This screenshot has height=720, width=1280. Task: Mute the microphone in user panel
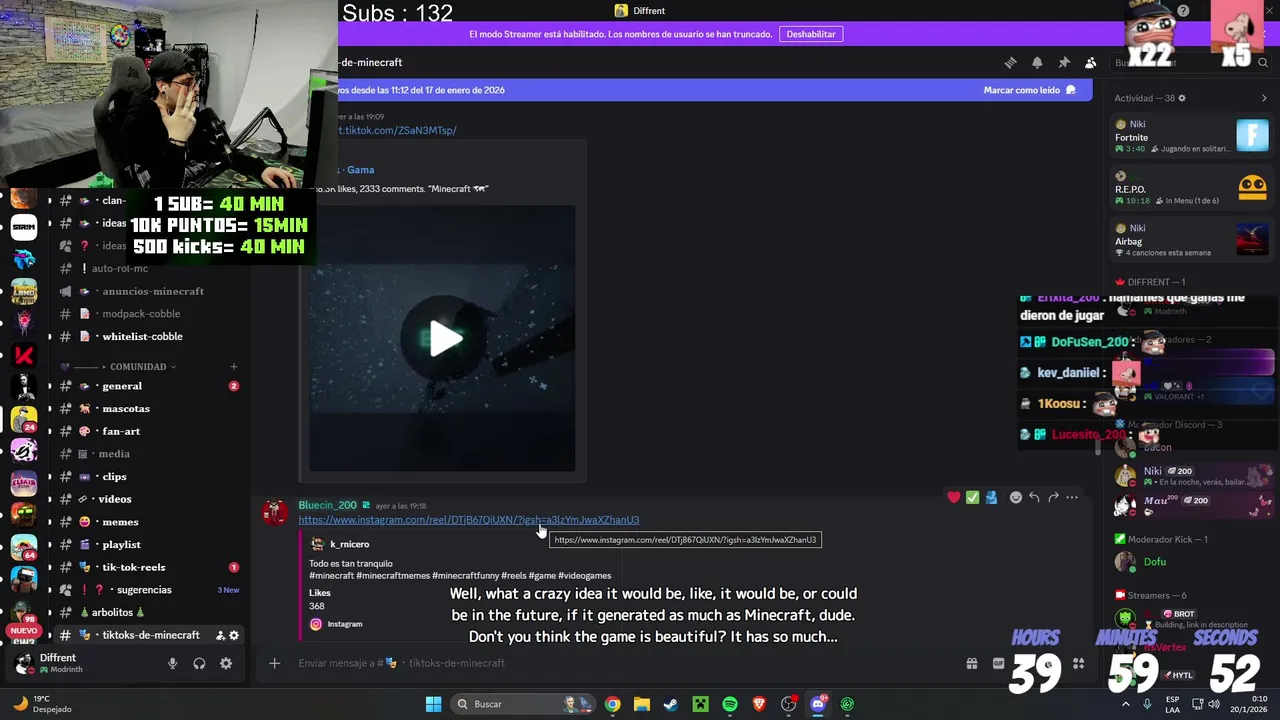(x=172, y=663)
